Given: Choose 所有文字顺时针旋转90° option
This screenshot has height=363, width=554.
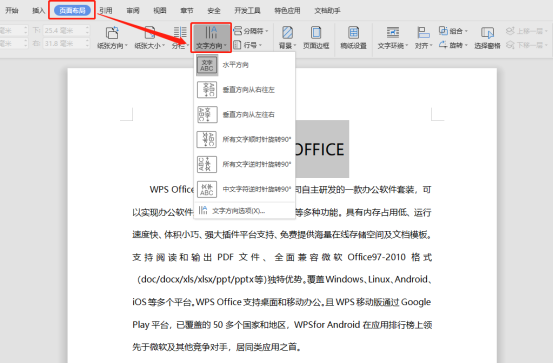Looking at the screenshot, I should (244, 139).
